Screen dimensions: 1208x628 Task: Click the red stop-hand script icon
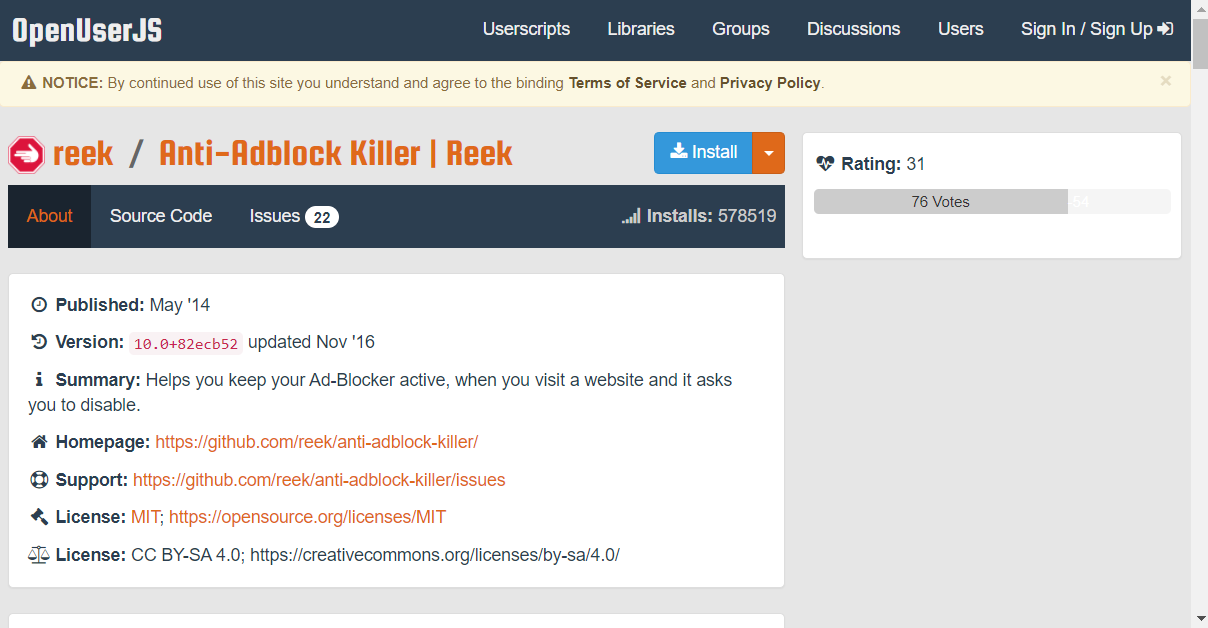tap(26, 154)
